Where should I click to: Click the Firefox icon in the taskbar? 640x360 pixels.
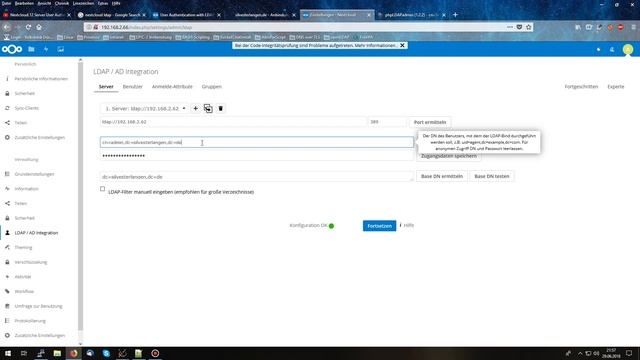point(73,353)
